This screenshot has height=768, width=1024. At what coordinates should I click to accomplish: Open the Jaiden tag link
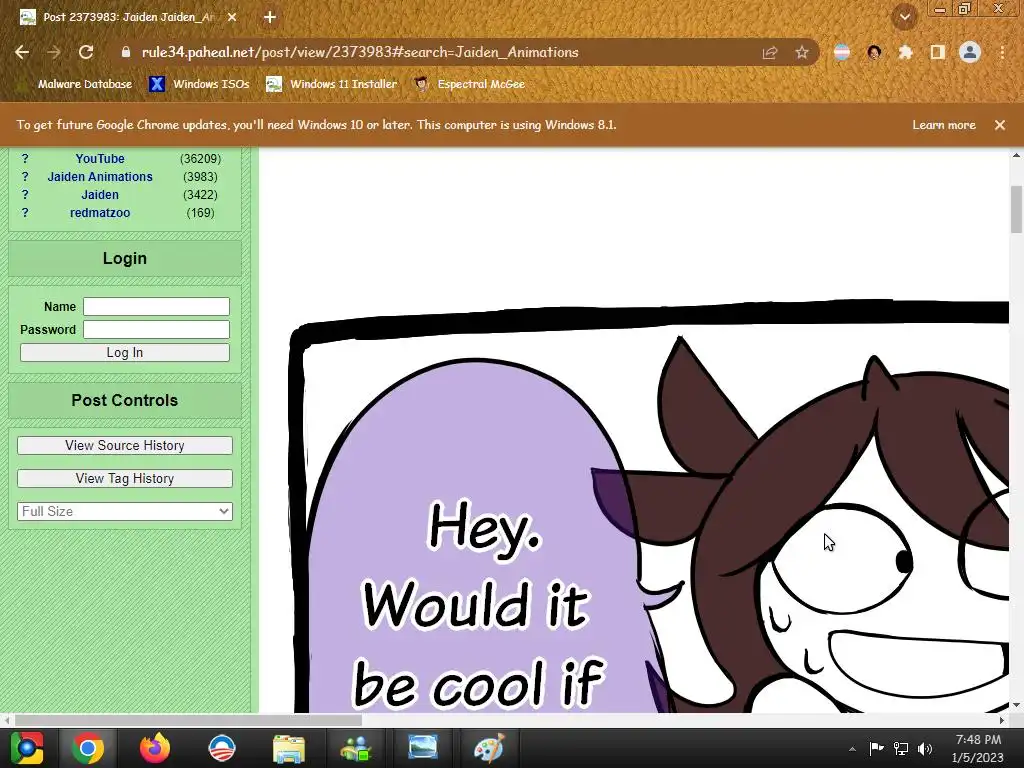pyautogui.click(x=100, y=195)
